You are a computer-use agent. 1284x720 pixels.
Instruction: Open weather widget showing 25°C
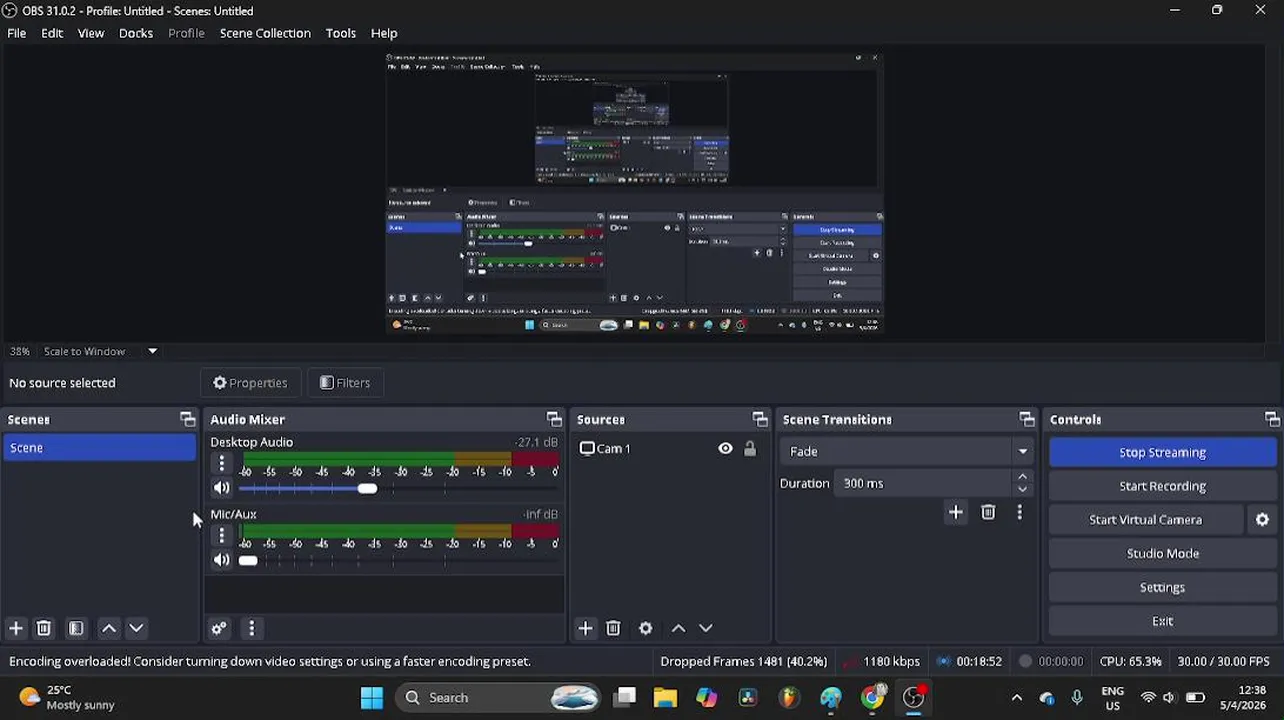[66, 697]
